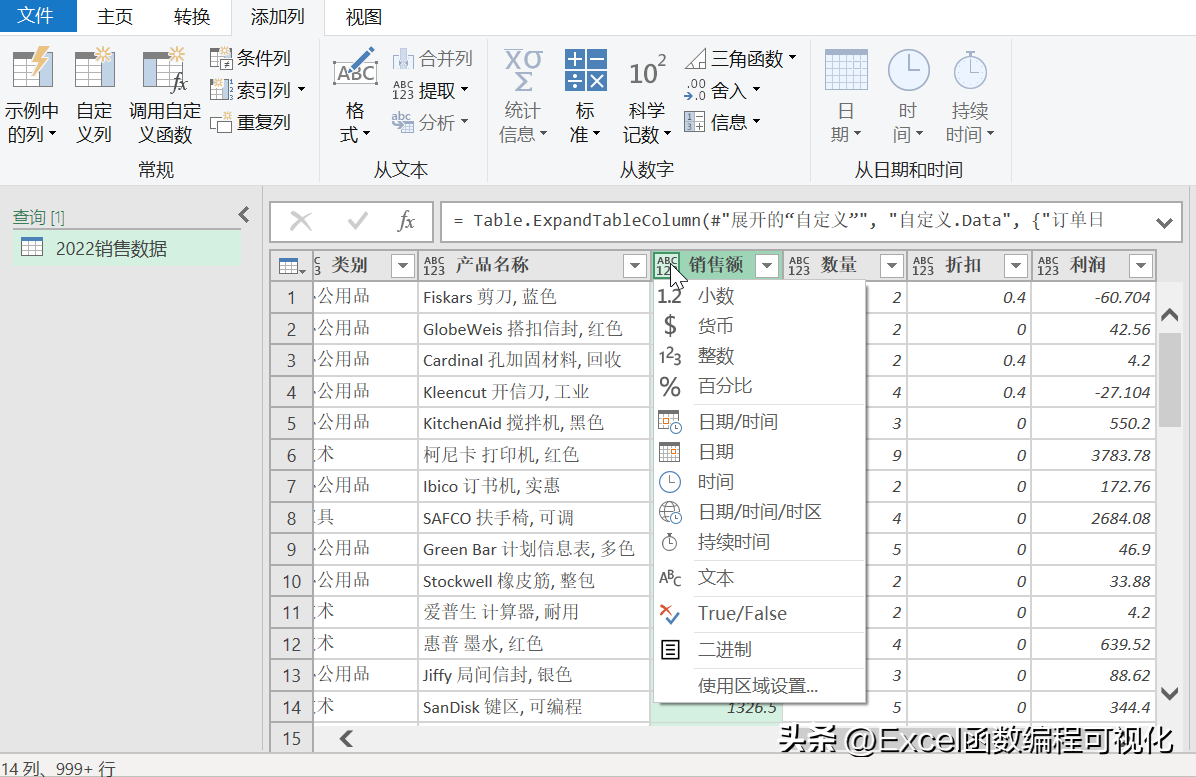The height and width of the screenshot is (777, 1196).
Task: Click the vertical scrollbar up arrow
Action: coord(1169,314)
